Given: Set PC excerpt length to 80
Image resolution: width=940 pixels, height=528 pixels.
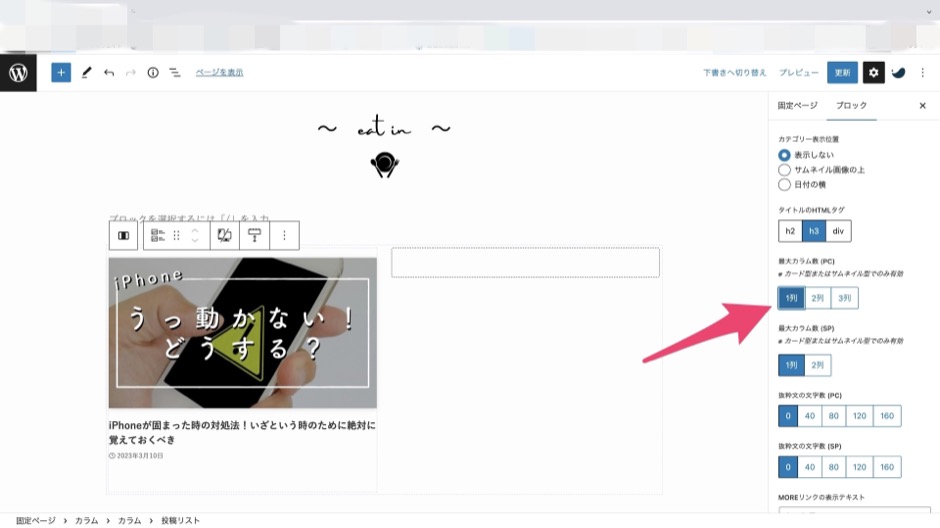Looking at the screenshot, I should [833, 416].
